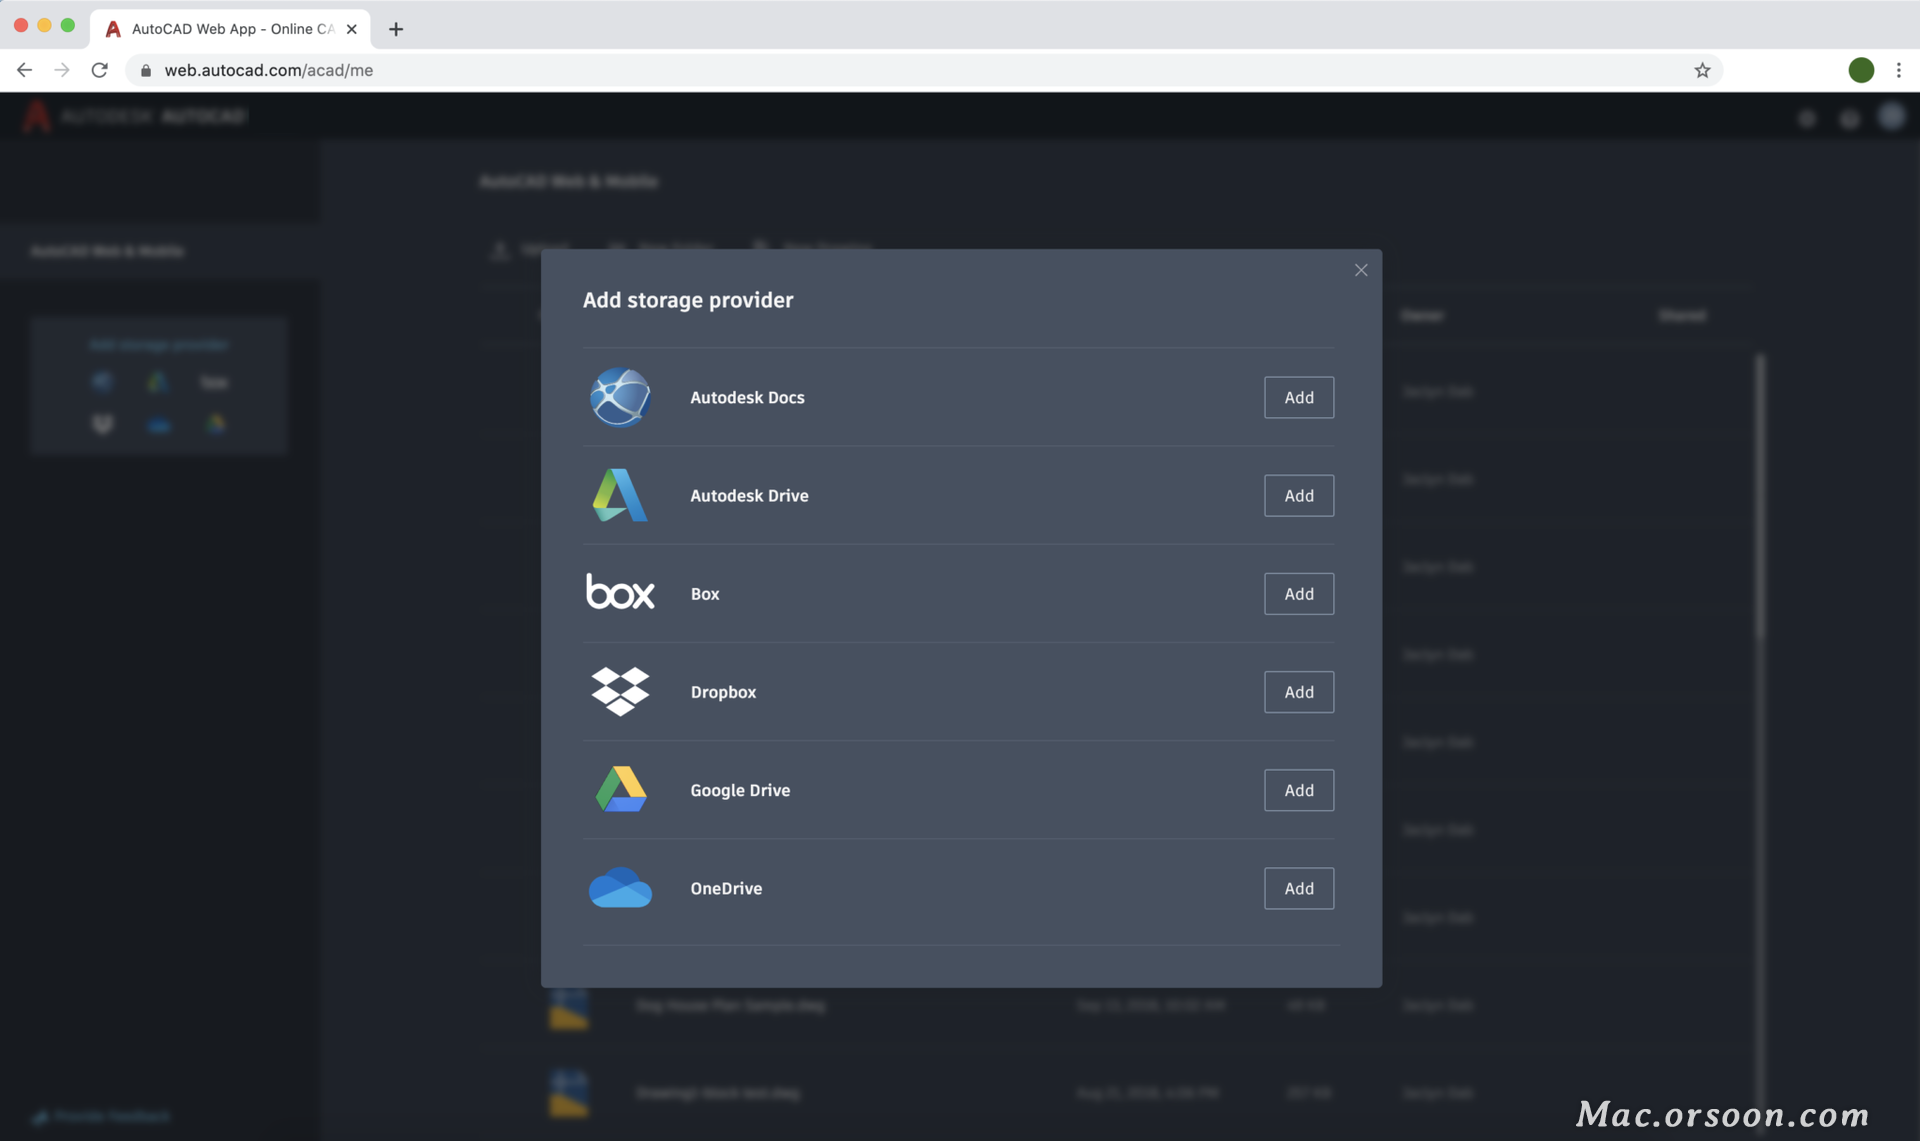Open Chrome three-dot menu
The image size is (1920, 1141).
(1898, 70)
